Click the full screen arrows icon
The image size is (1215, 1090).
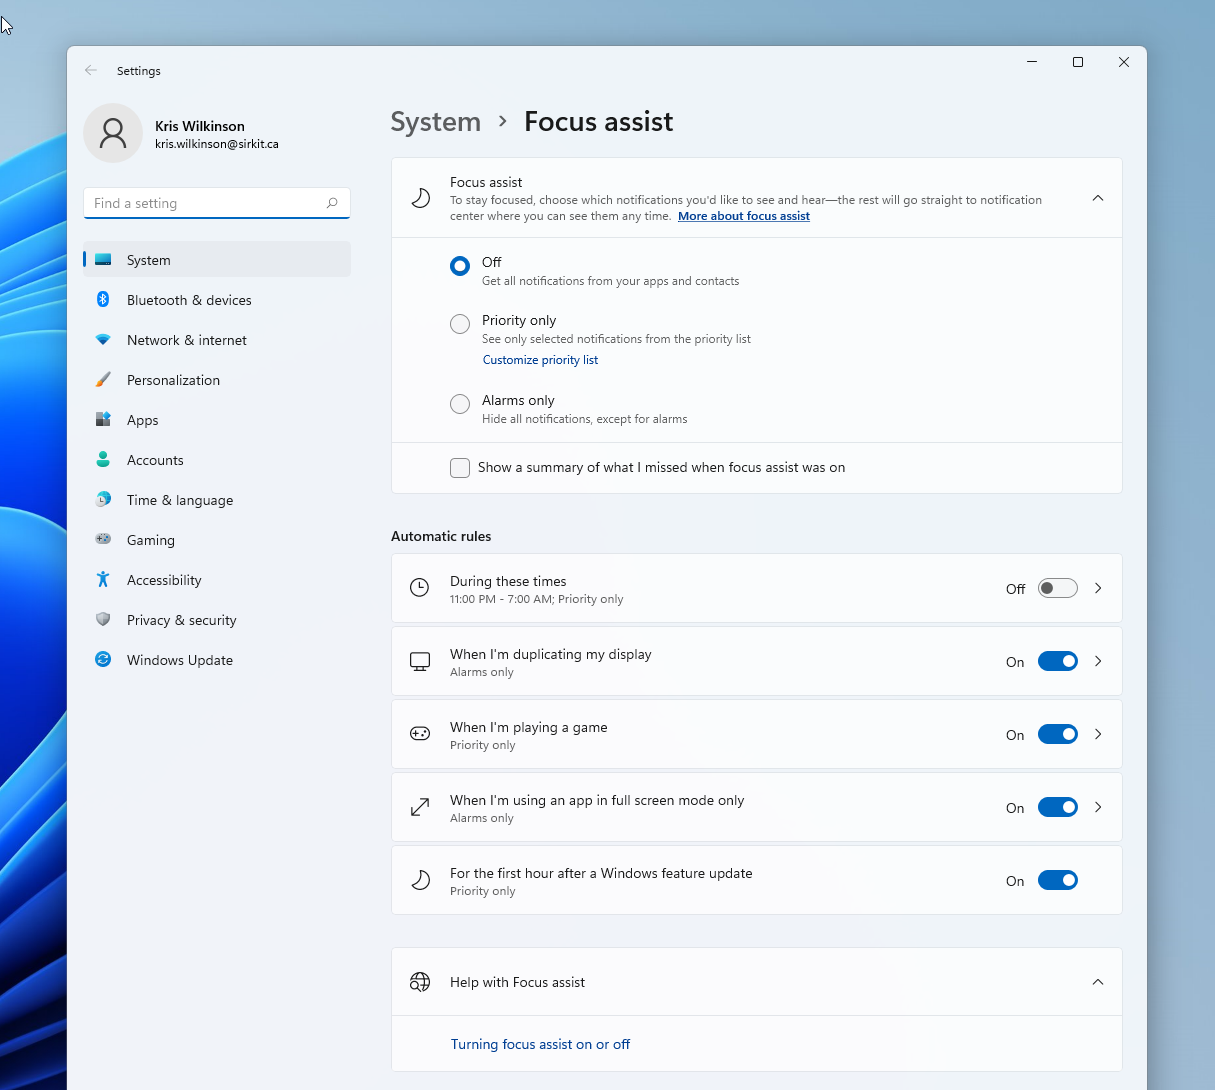(x=420, y=807)
